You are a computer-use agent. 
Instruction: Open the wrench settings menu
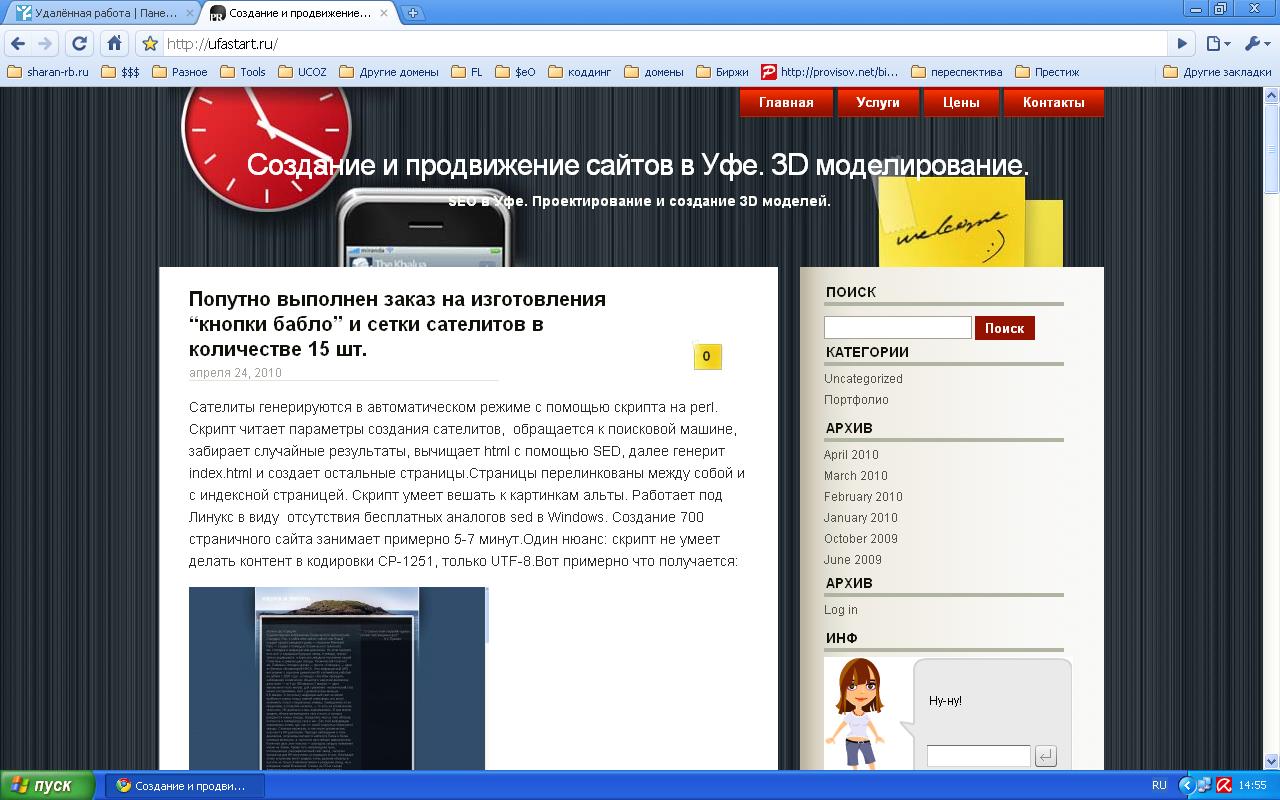click(1253, 43)
